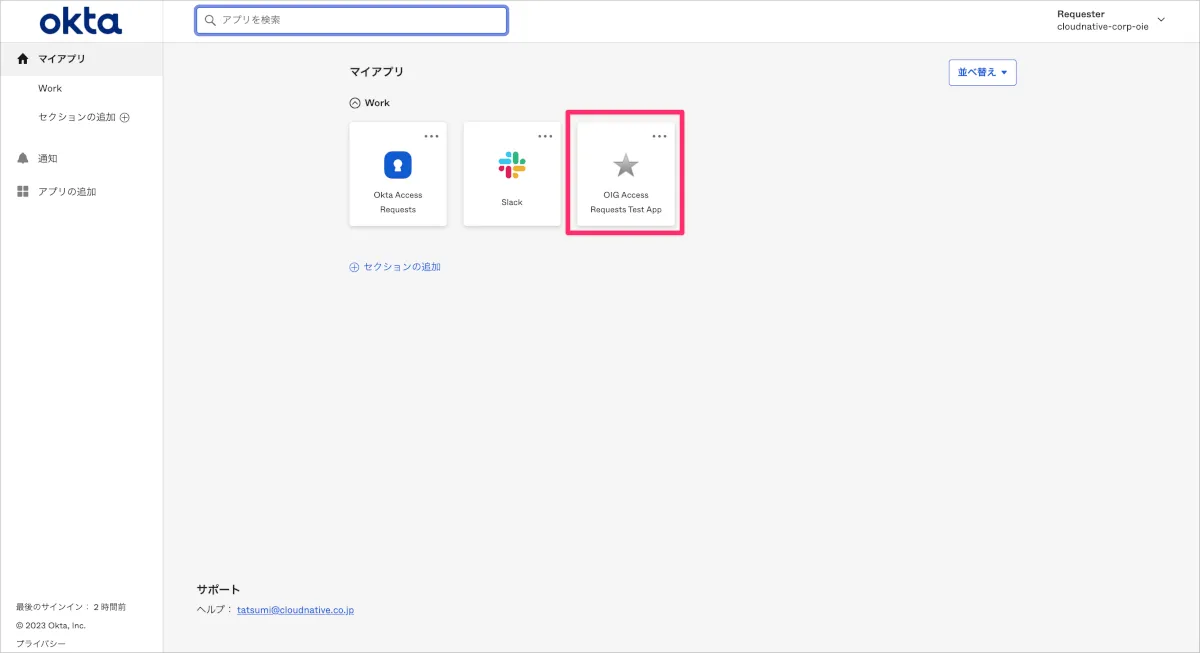Open three-dot menu on Okta Access Requests tile
The image size is (1200, 653).
click(431, 136)
